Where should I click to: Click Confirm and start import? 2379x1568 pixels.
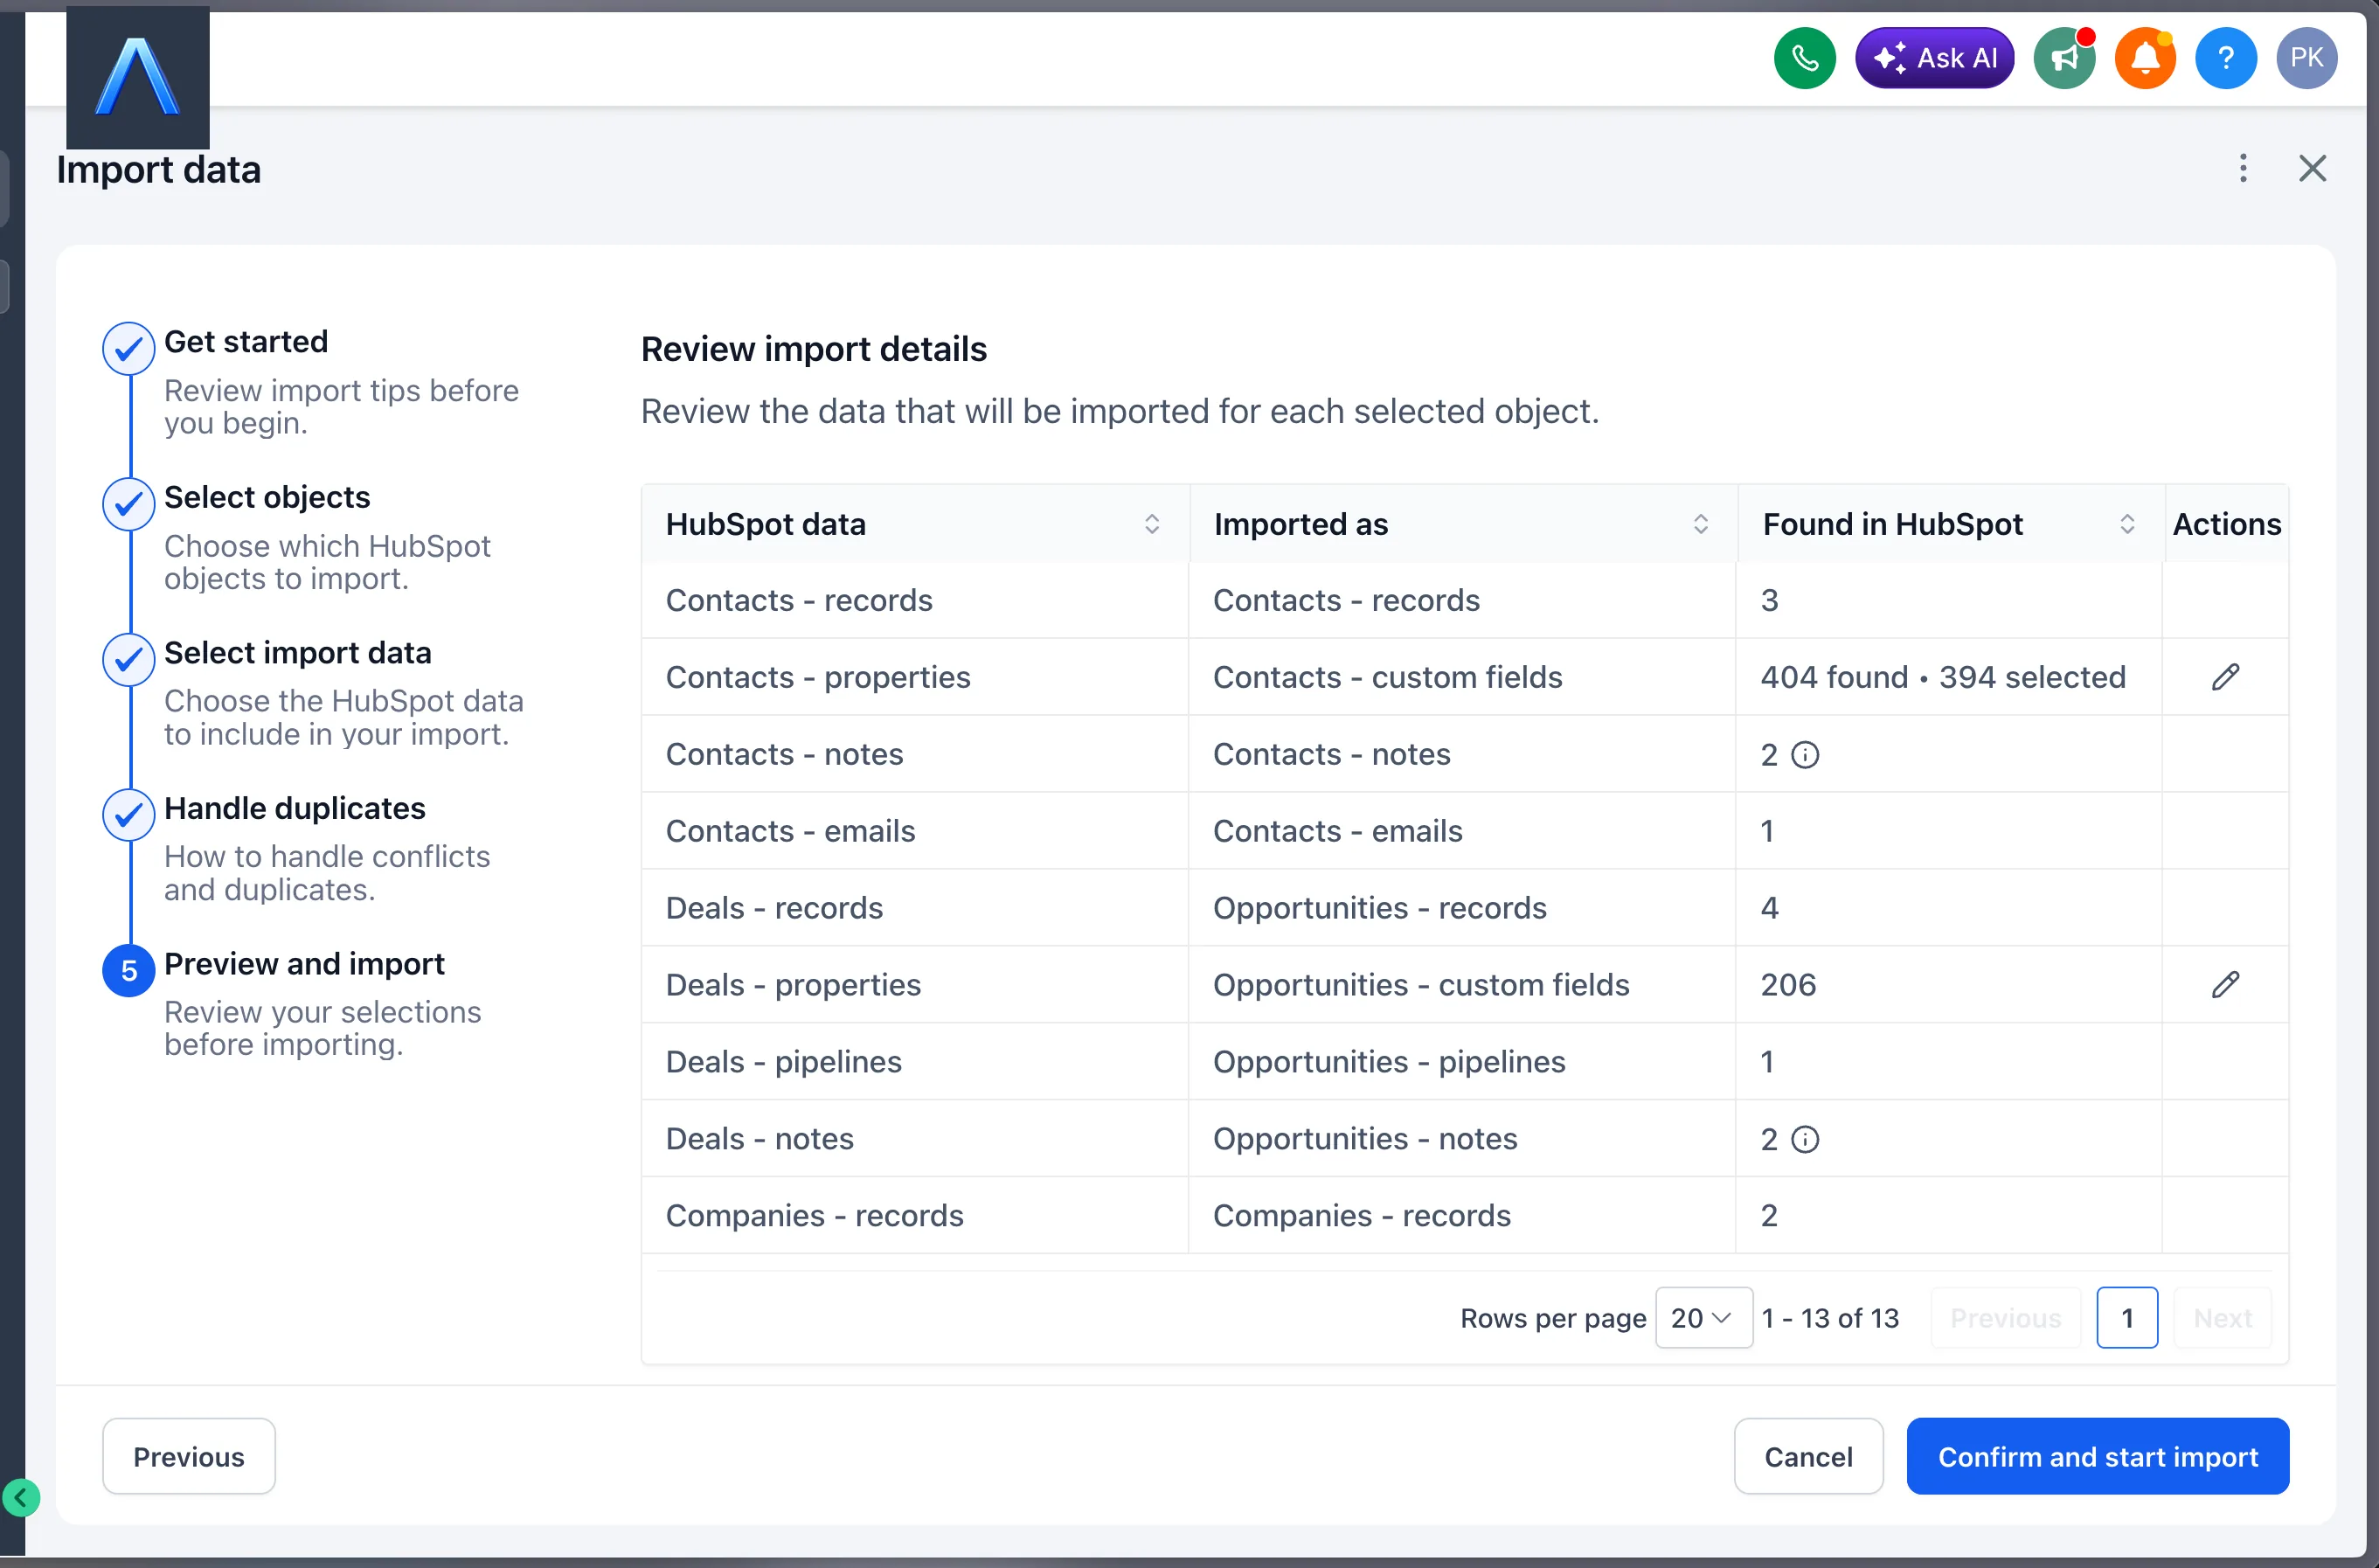click(x=2098, y=1457)
